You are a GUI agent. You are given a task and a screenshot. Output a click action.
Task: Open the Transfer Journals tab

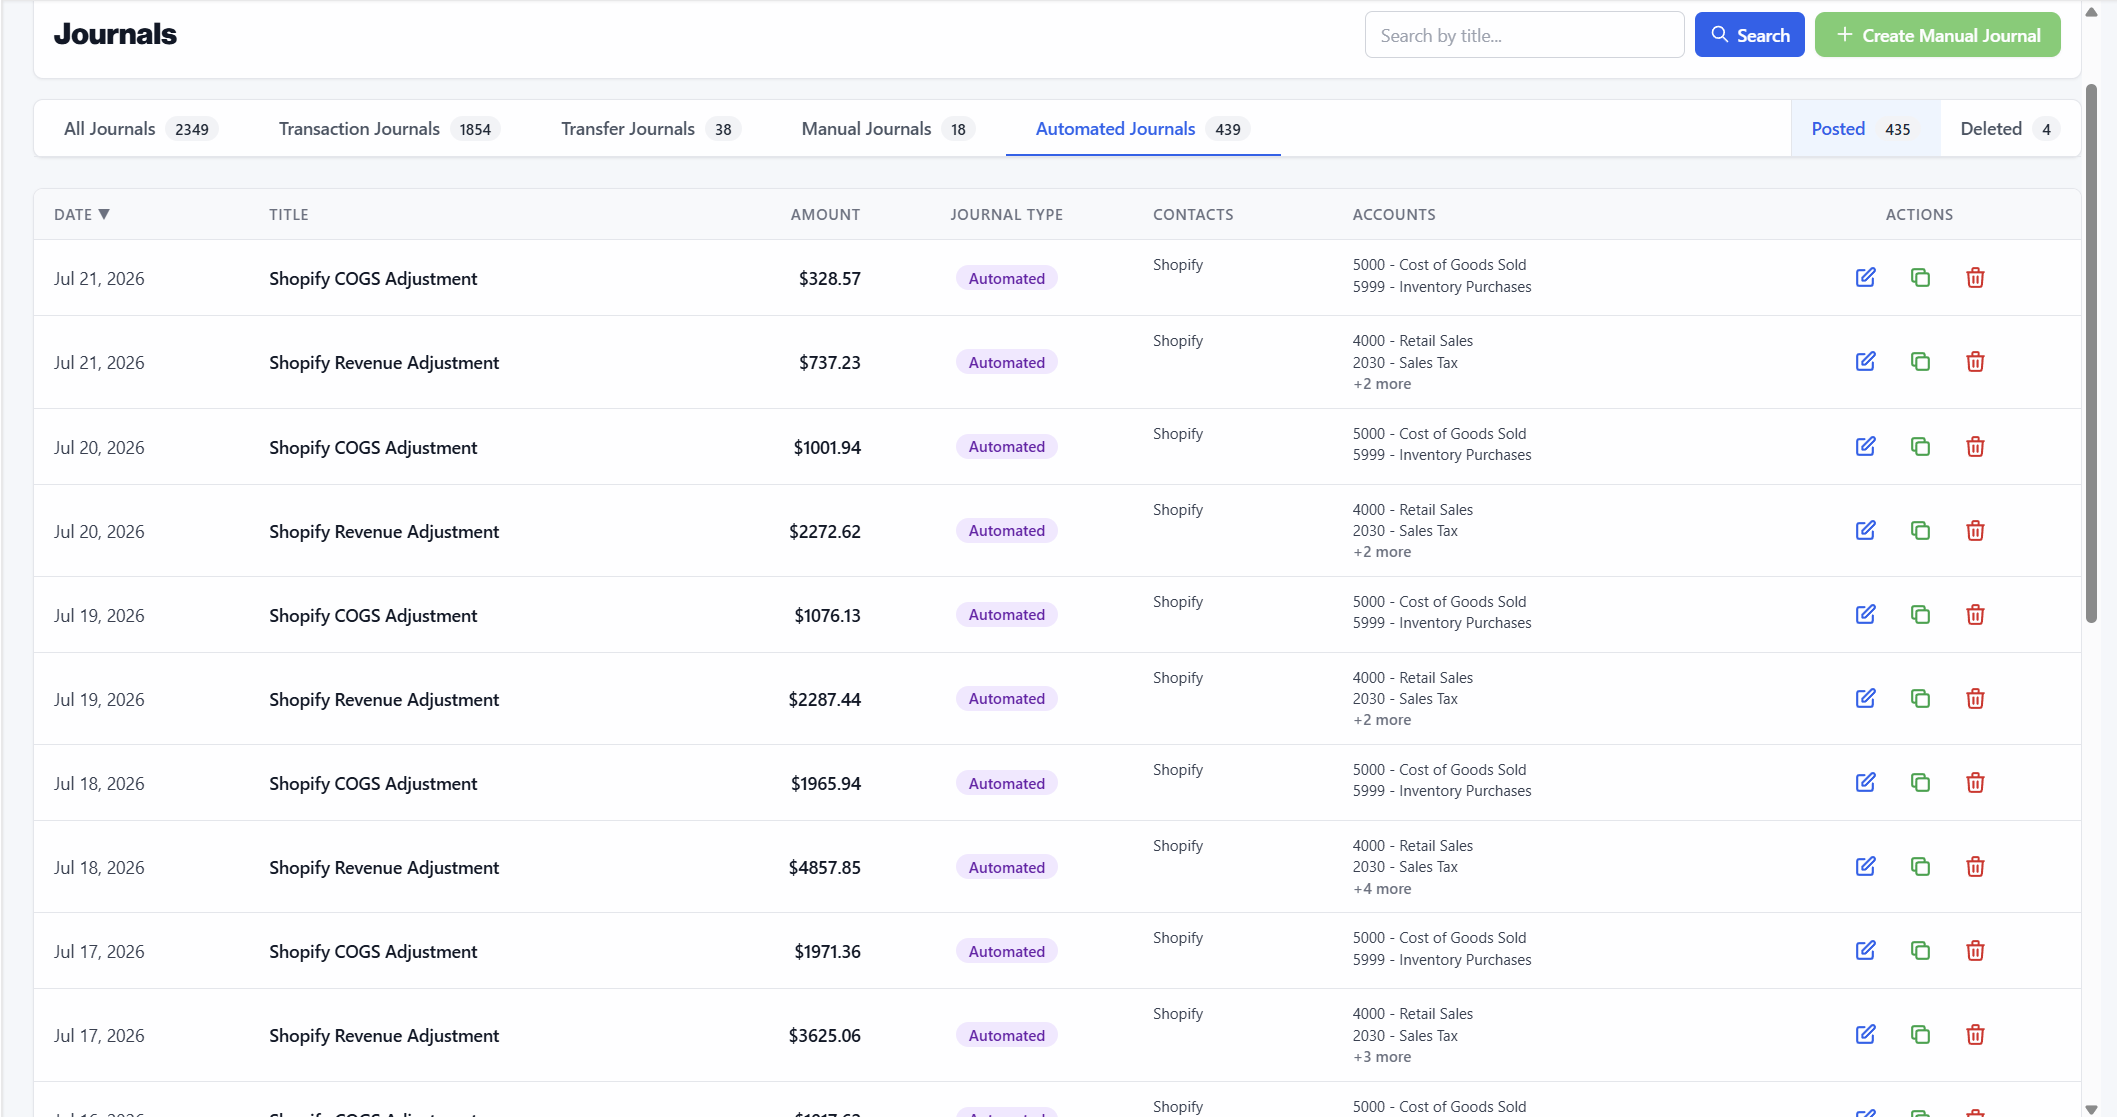(x=650, y=129)
